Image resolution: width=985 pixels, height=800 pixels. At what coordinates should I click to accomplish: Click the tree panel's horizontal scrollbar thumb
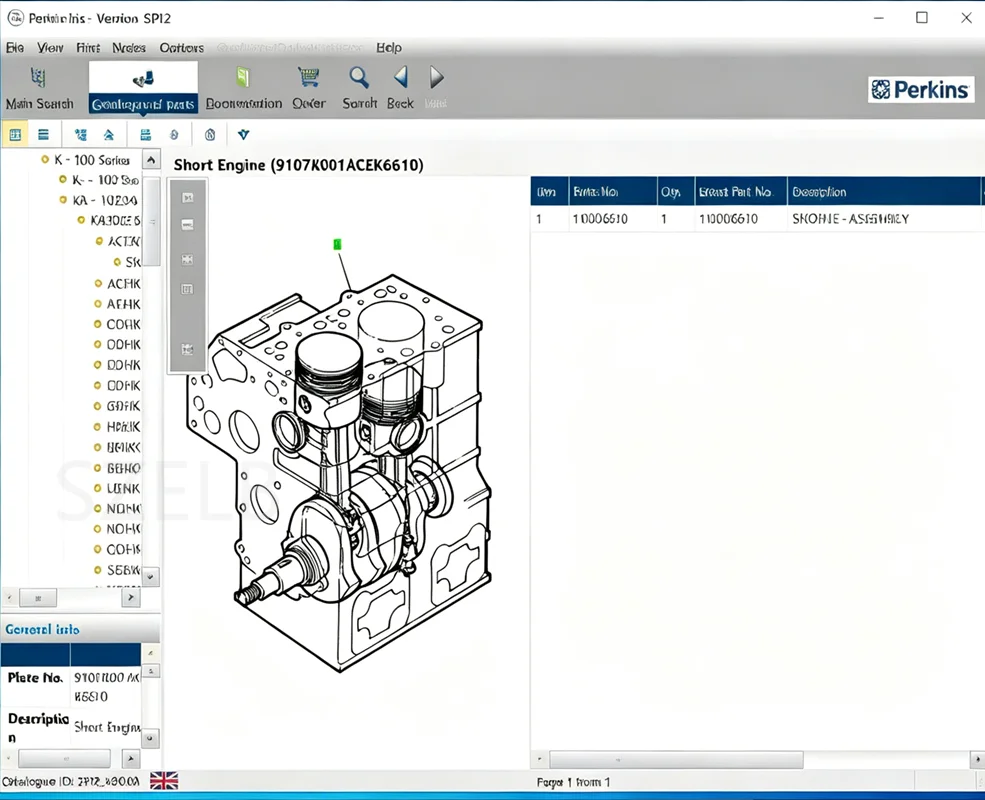pos(38,598)
